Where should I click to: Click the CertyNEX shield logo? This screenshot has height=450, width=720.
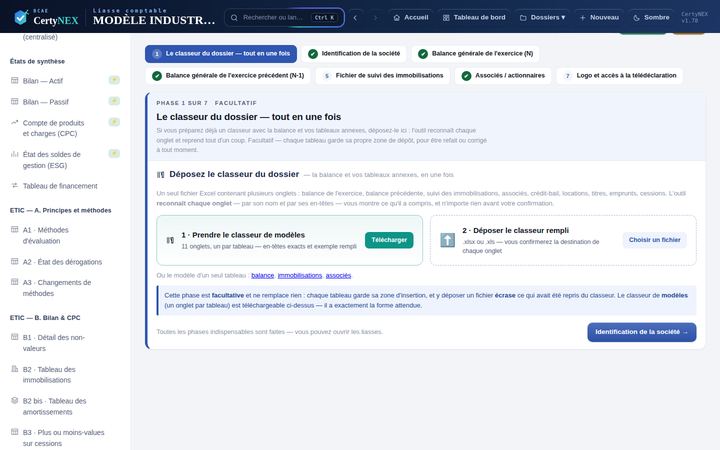tap(21, 17)
